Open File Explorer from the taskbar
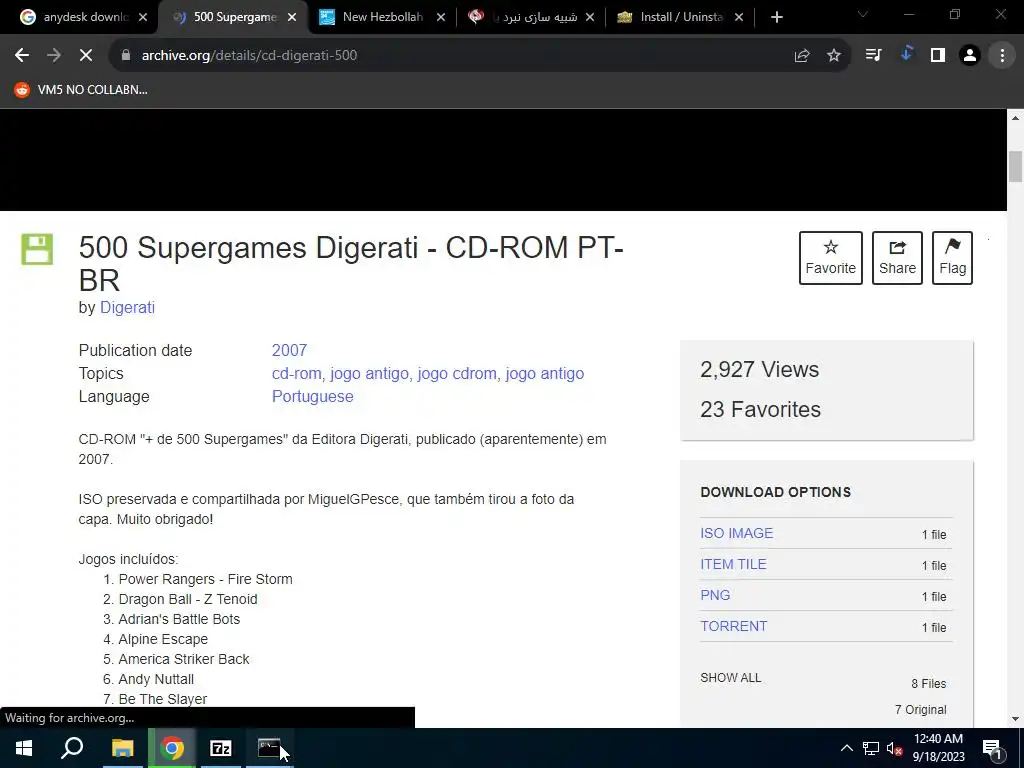The image size is (1024, 768). [x=122, y=748]
